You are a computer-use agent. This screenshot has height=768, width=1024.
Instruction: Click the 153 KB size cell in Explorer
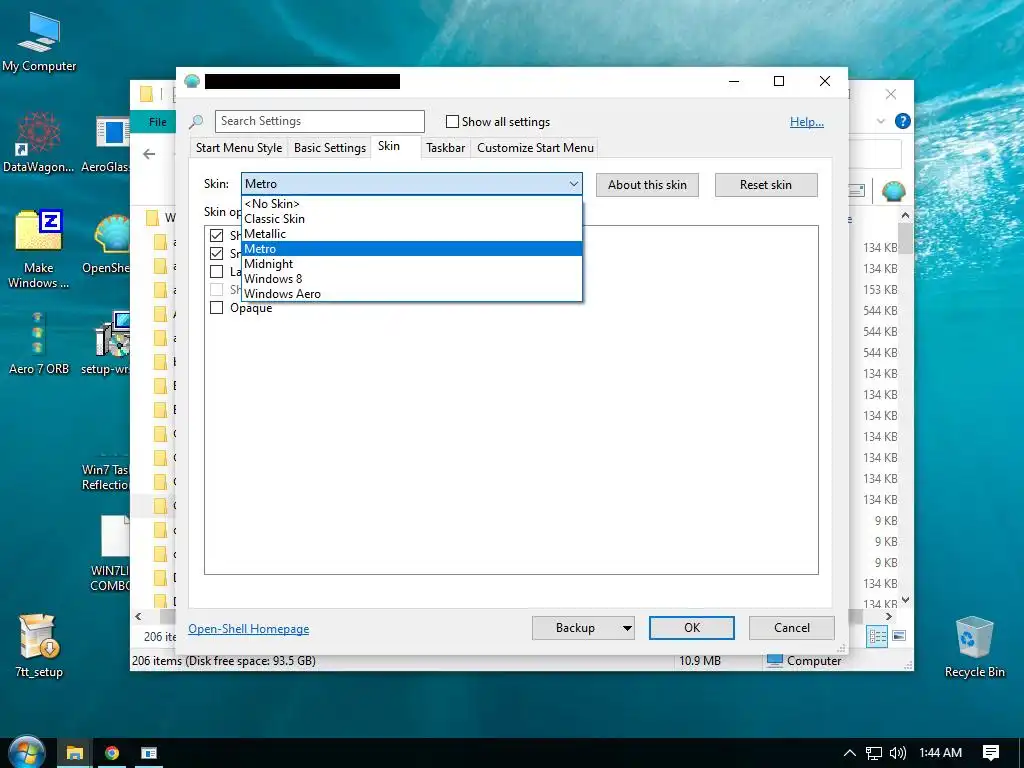coord(880,289)
